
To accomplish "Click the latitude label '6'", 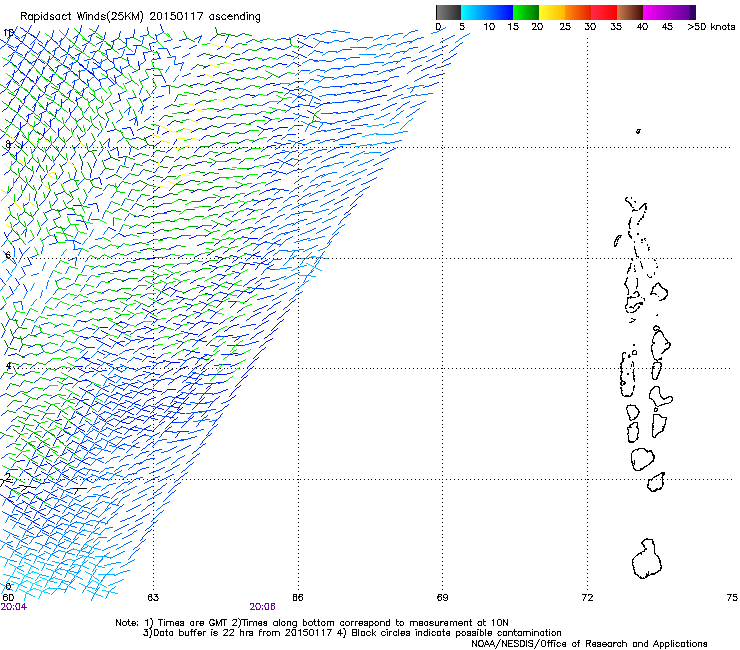I will point(8,255).
